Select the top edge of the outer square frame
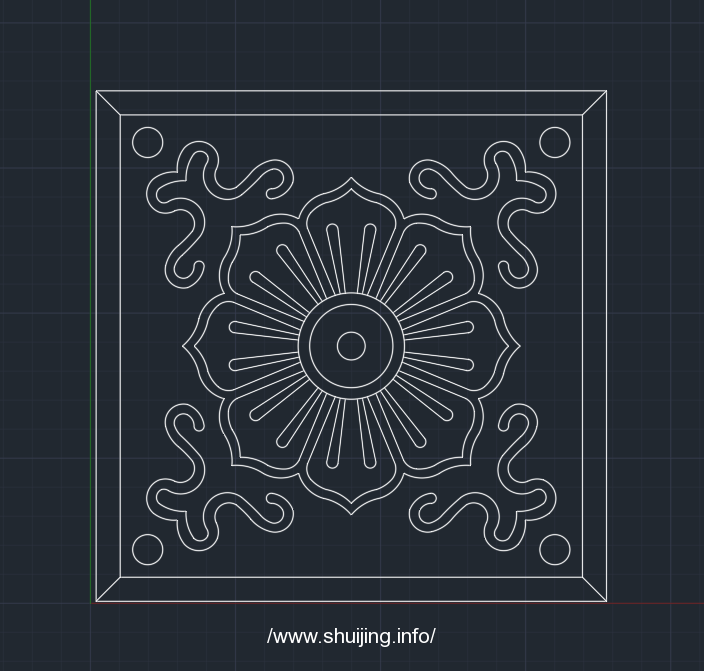The image size is (704, 671). 351,91
